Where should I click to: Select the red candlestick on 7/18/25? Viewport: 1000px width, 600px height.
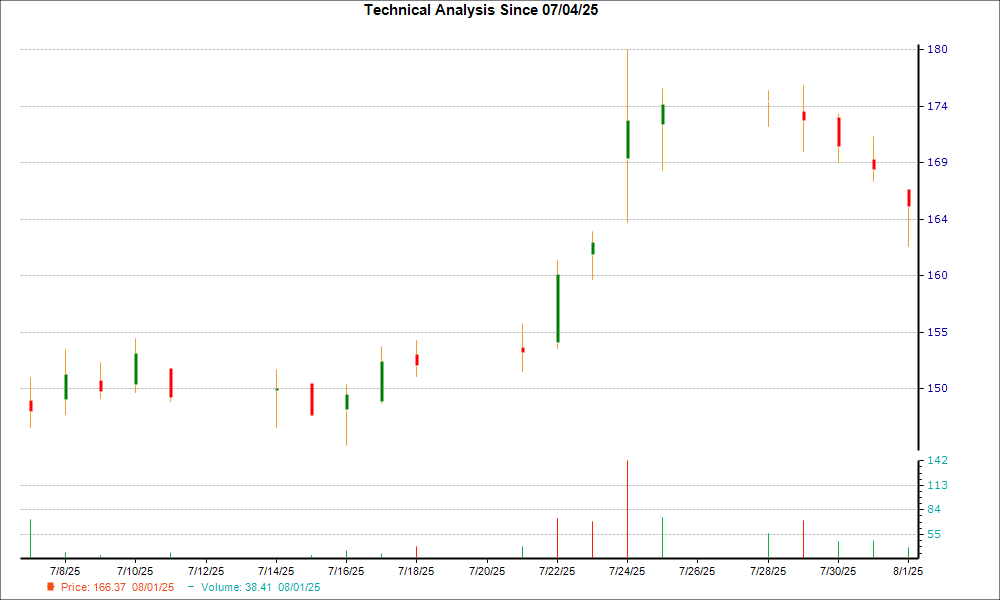point(417,360)
